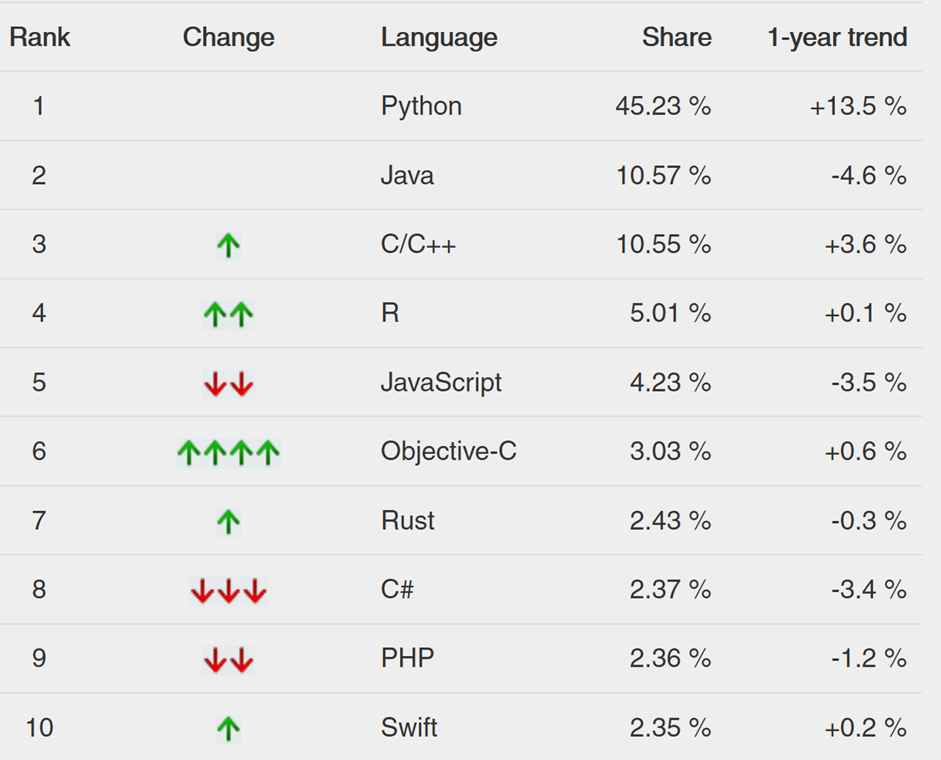
Task: Click the double green arrows beside R
Action: point(229,314)
